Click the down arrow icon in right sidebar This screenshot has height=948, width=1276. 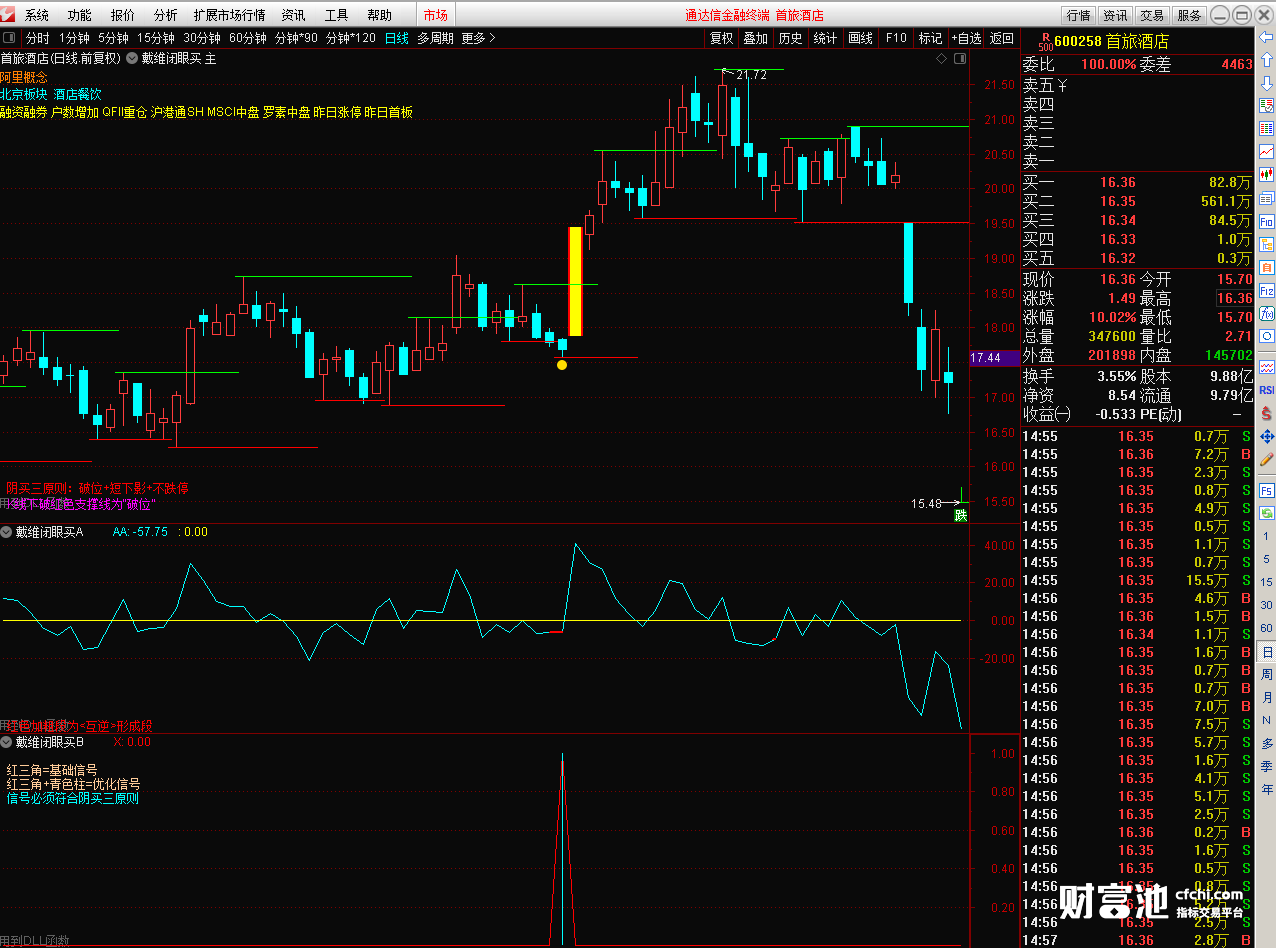[x=1266, y=83]
